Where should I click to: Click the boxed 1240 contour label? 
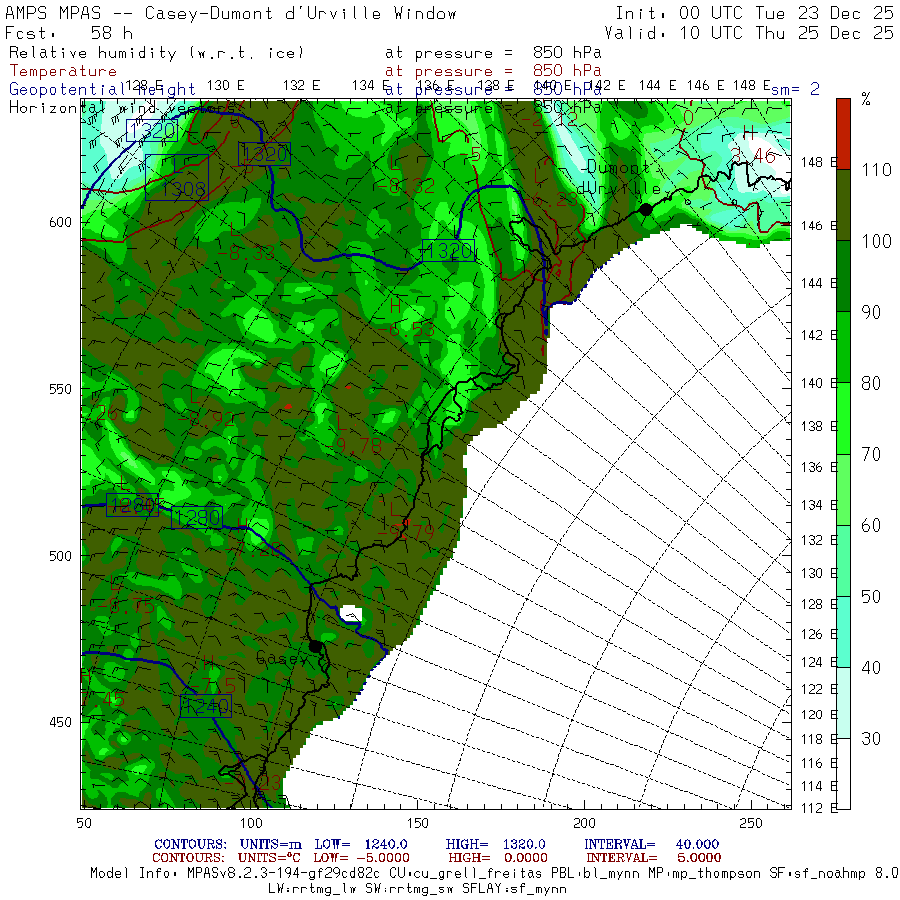pos(205,706)
